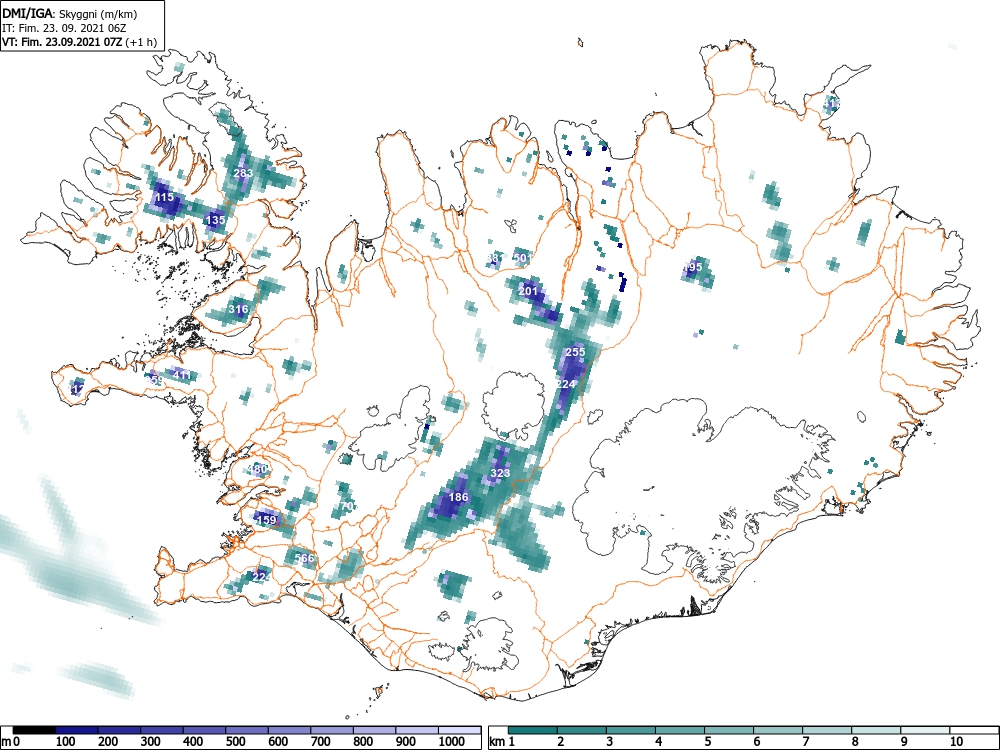Click the 10 label on the kilometer legend
Viewport: 1000px width, 750px height.
pos(956,742)
